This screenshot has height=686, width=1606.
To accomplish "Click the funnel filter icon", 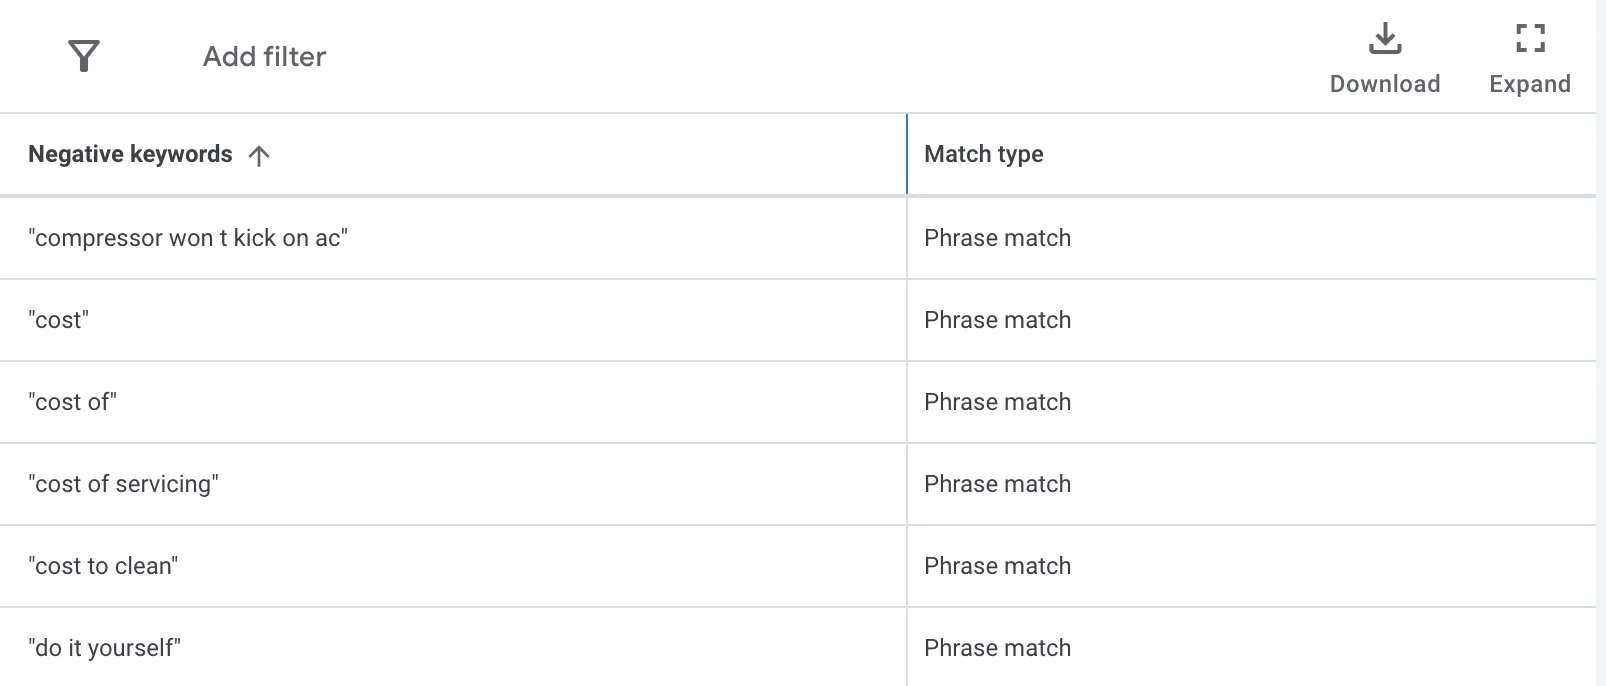I will coord(84,56).
